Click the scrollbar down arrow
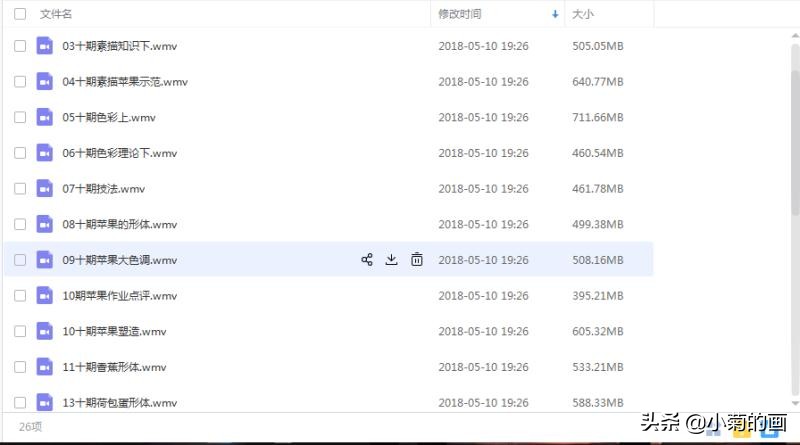Image resolution: width=800 pixels, height=445 pixels. (795, 403)
